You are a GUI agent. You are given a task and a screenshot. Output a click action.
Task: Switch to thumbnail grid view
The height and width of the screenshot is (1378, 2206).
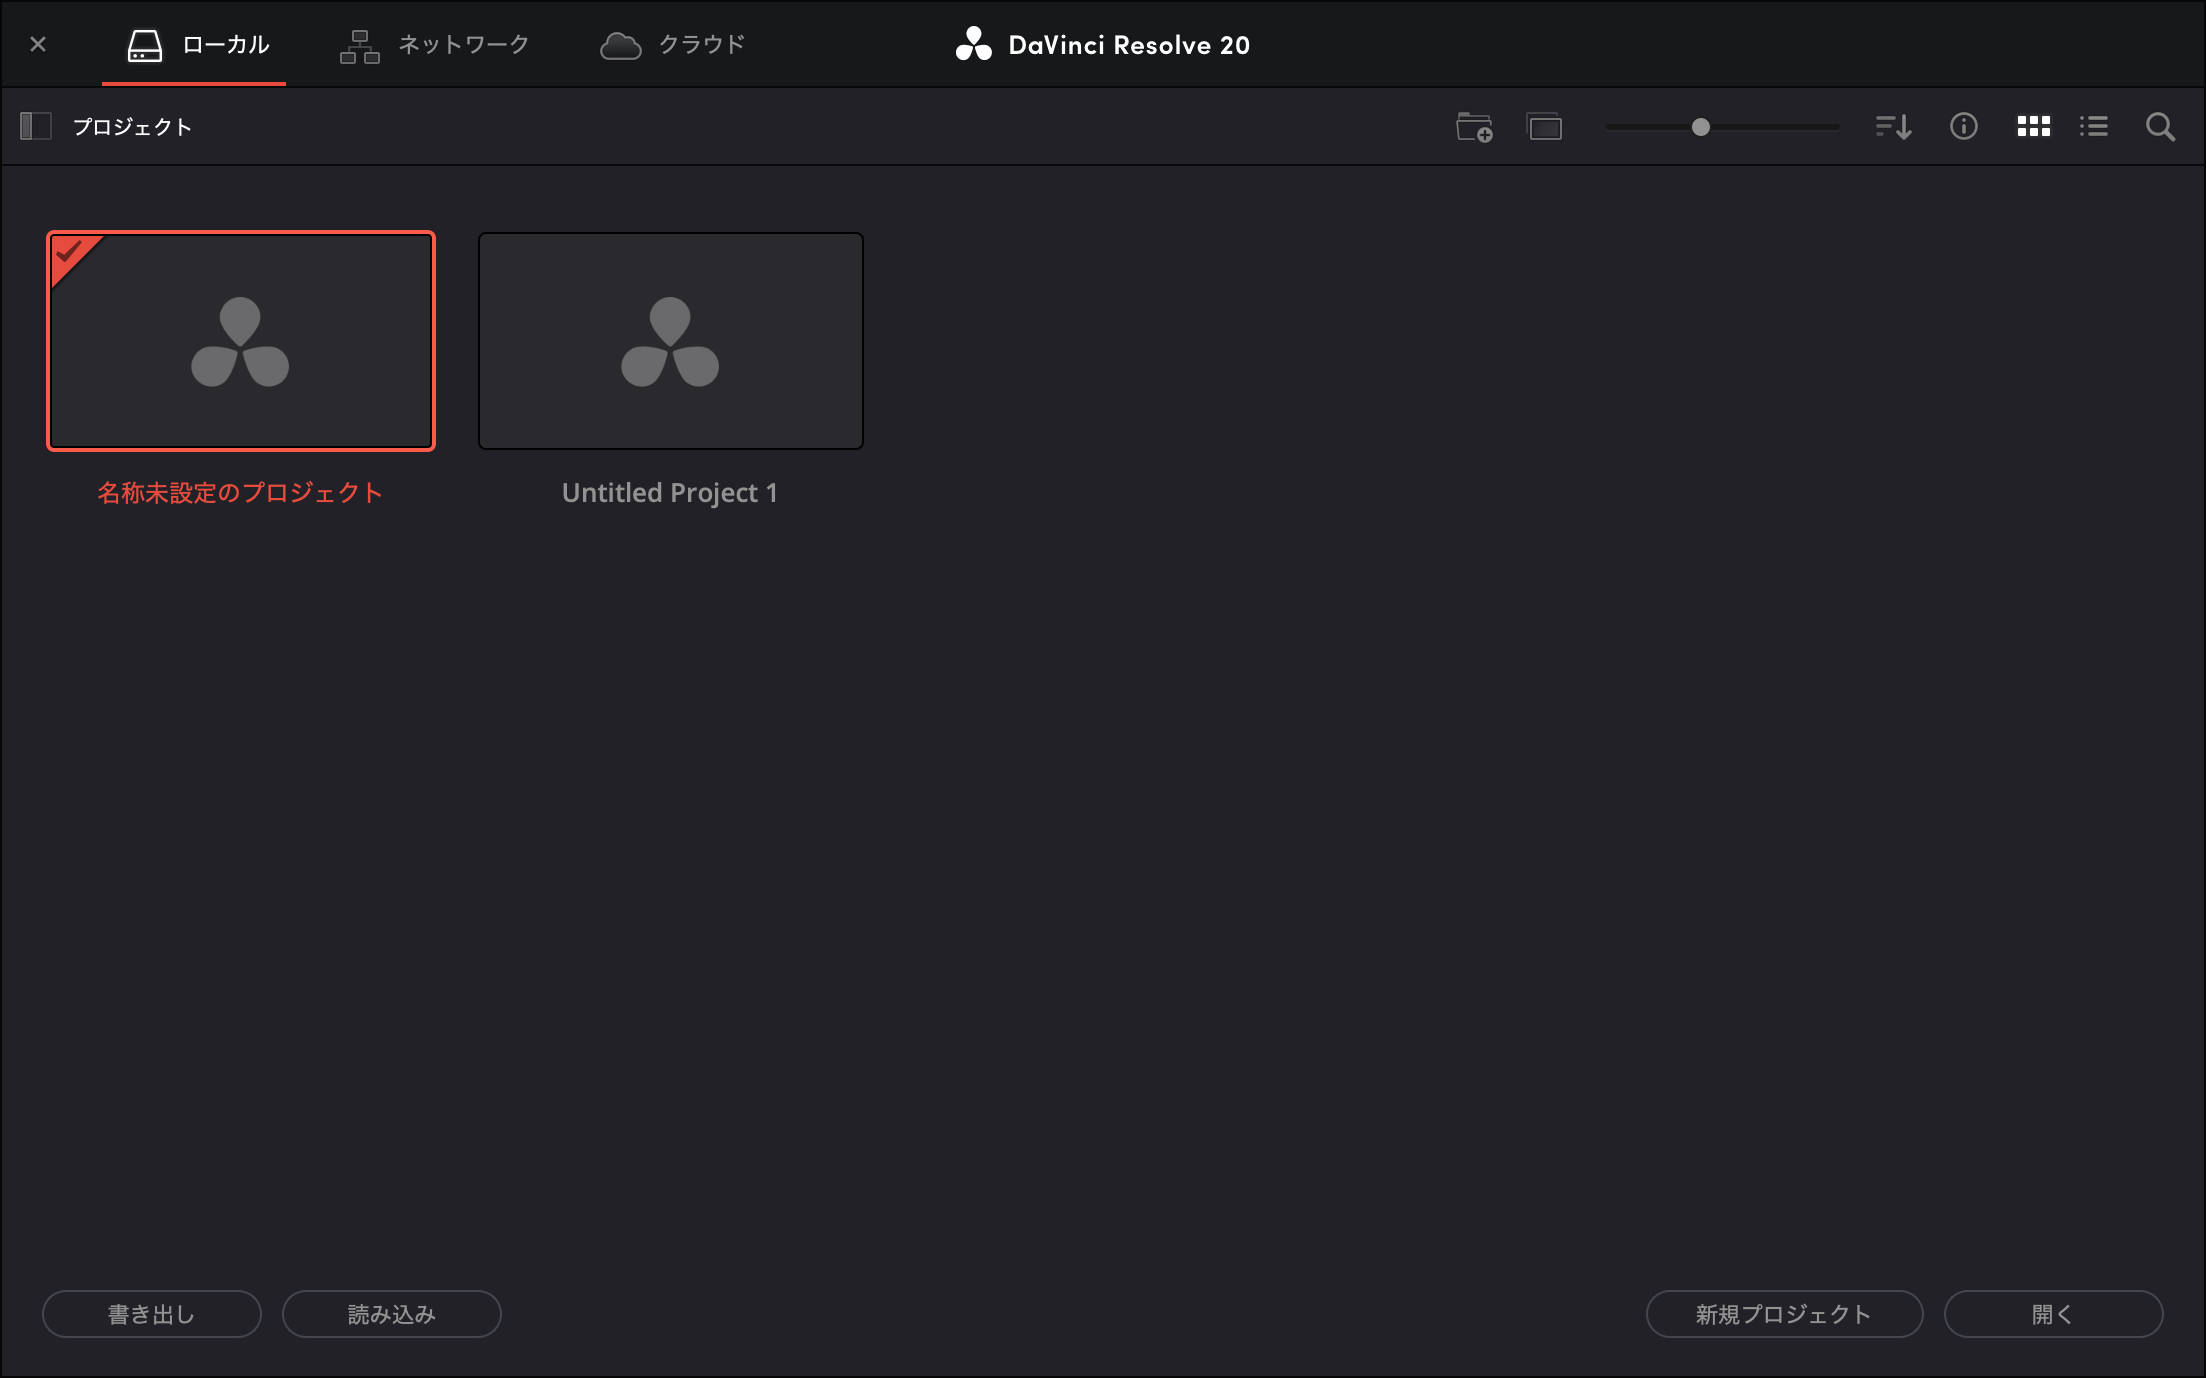pos(2033,127)
